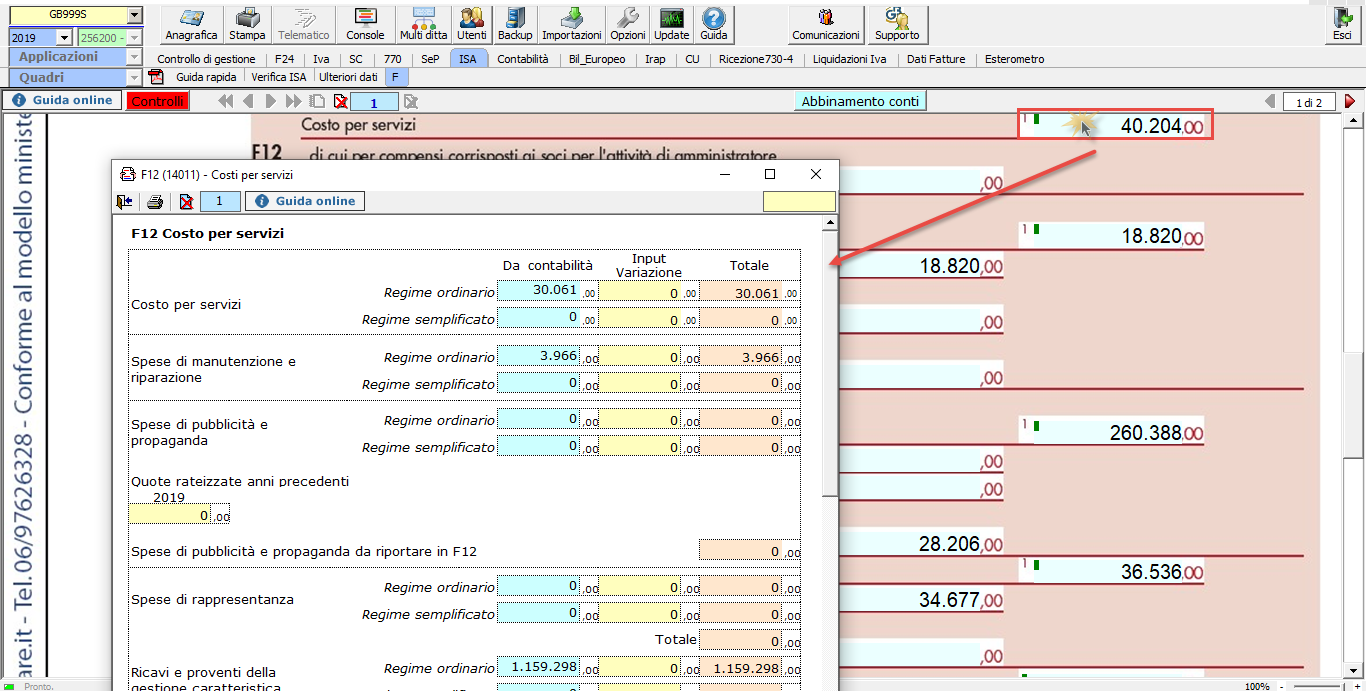Click the red X delete icon in main toolbar

point(341,101)
